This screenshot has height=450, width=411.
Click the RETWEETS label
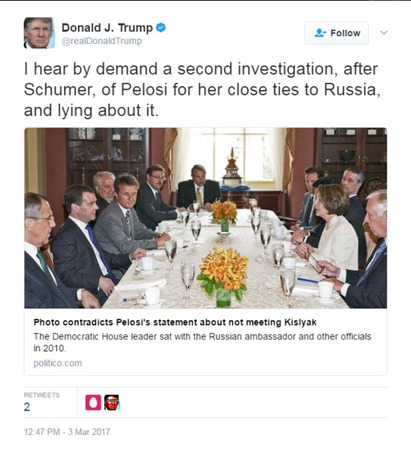click(x=42, y=395)
